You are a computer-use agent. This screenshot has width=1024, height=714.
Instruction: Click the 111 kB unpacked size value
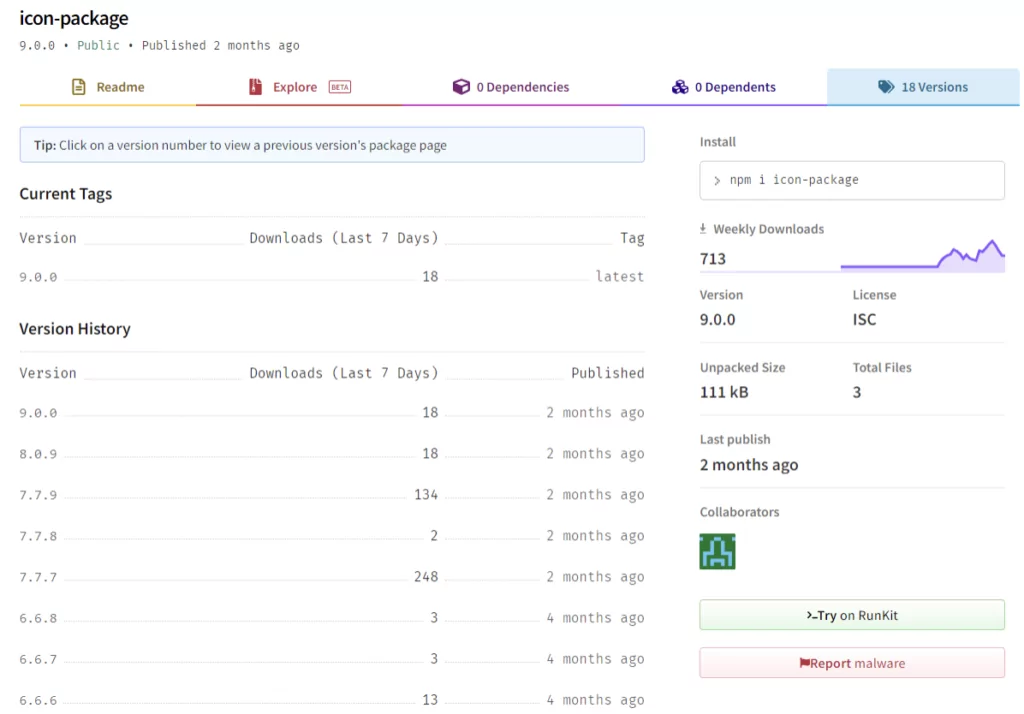724,392
